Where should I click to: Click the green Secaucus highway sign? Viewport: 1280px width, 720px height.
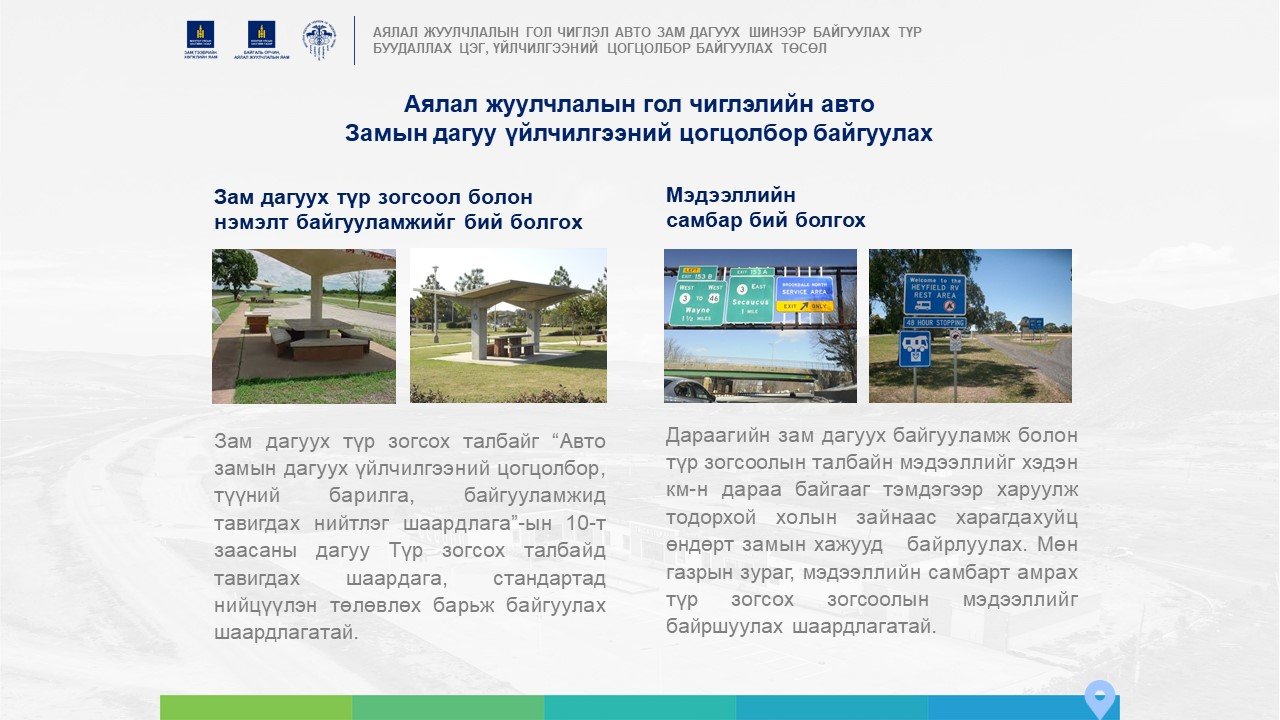749,294
